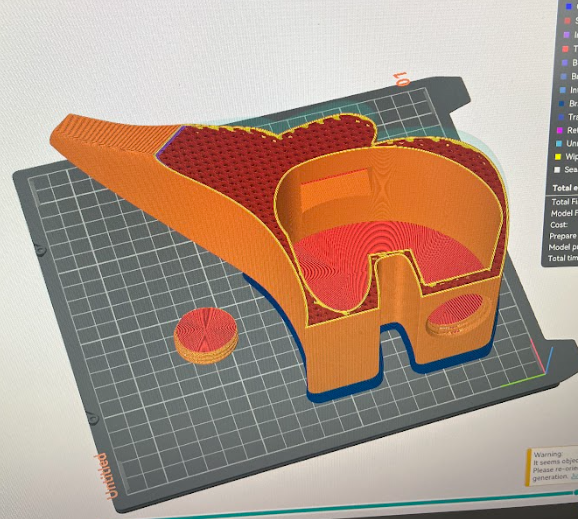Toggle the yellow Wip legend swatch
This screenshot has height=519, width=578.
(558, 157)
